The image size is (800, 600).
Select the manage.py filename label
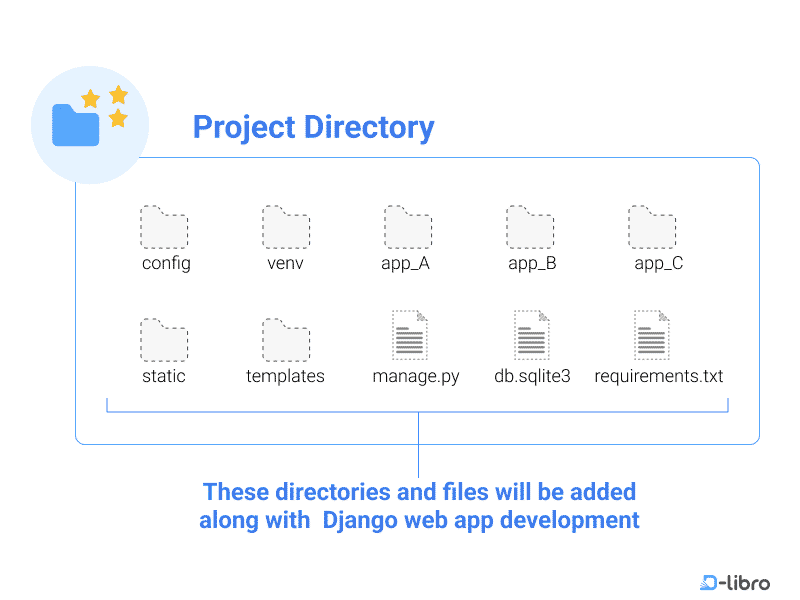416,377
